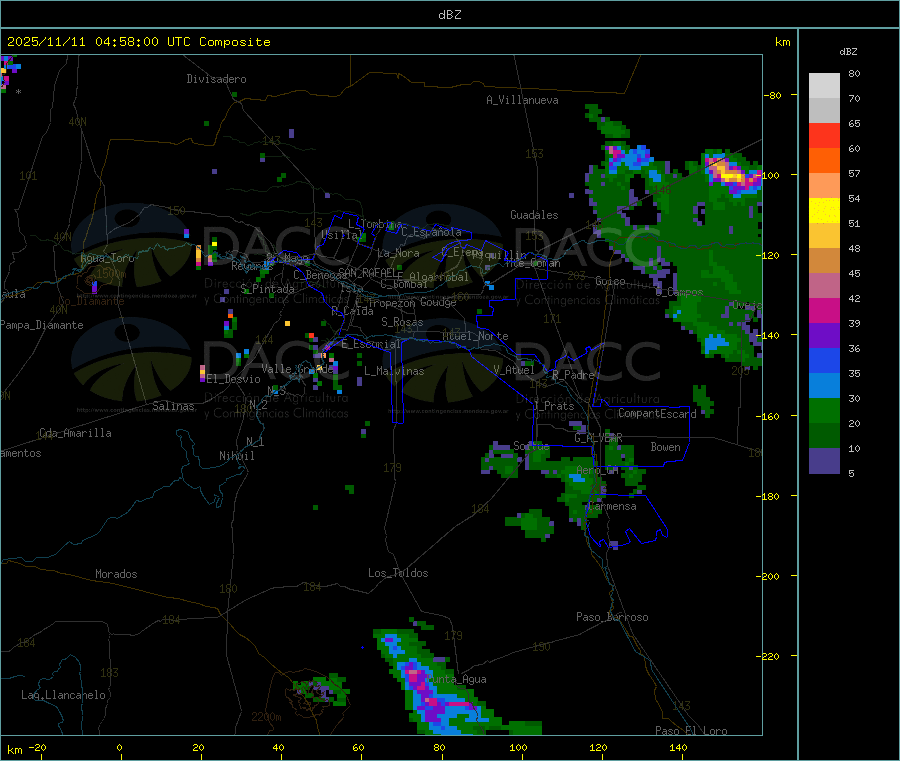Click the Goudge label
Image resolution: width=900 pixels, height=761 pixels.
tap(438, 302)
